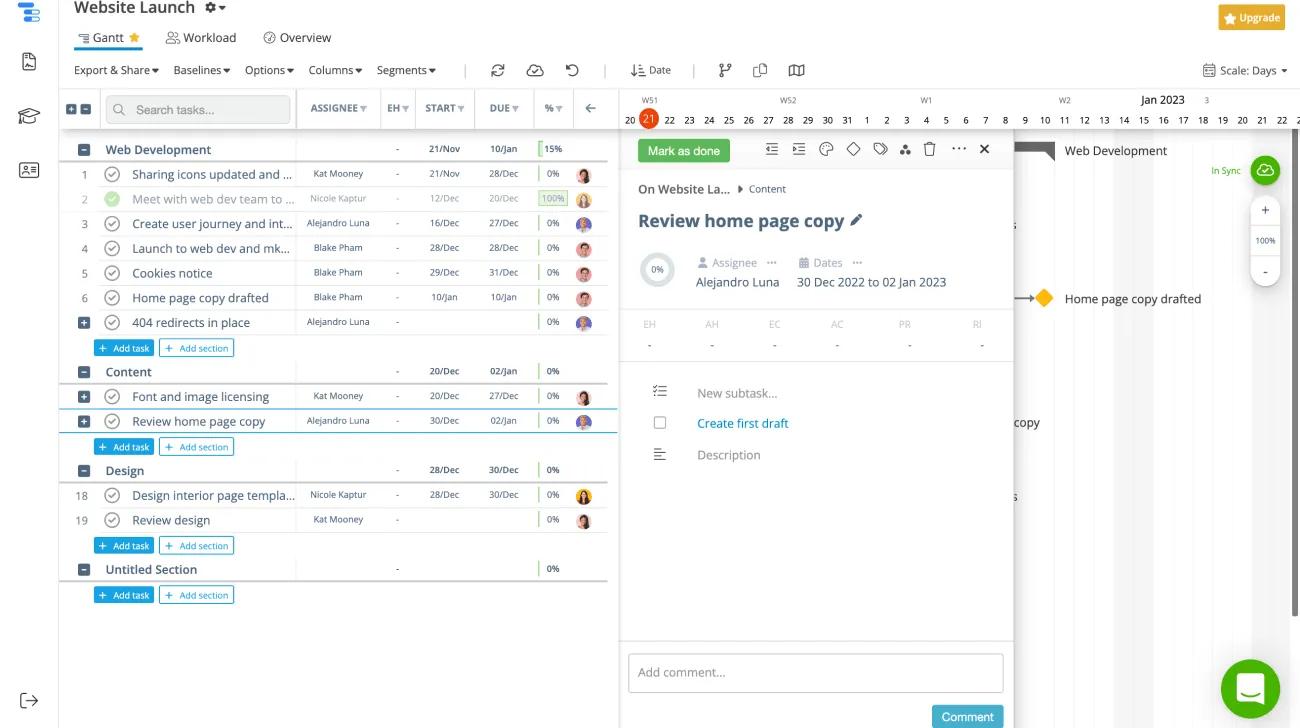The height and width of the screenshot is (728, 1300).
Task: Click the Mark as done button
Action: [683, 150]
